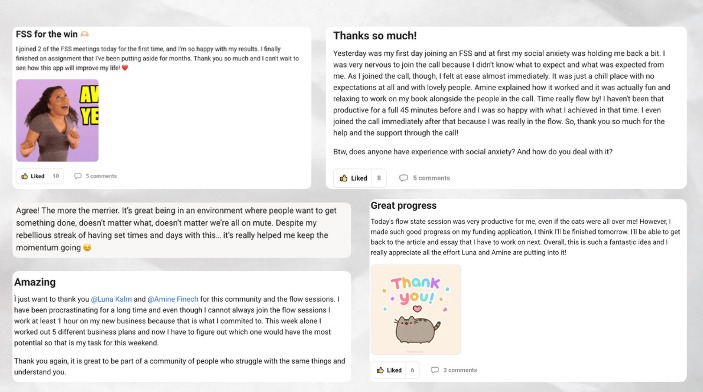This screenshot has height=392, width=703.
Task: Click like count 10 on first post
Action: [x=56, y=176]
